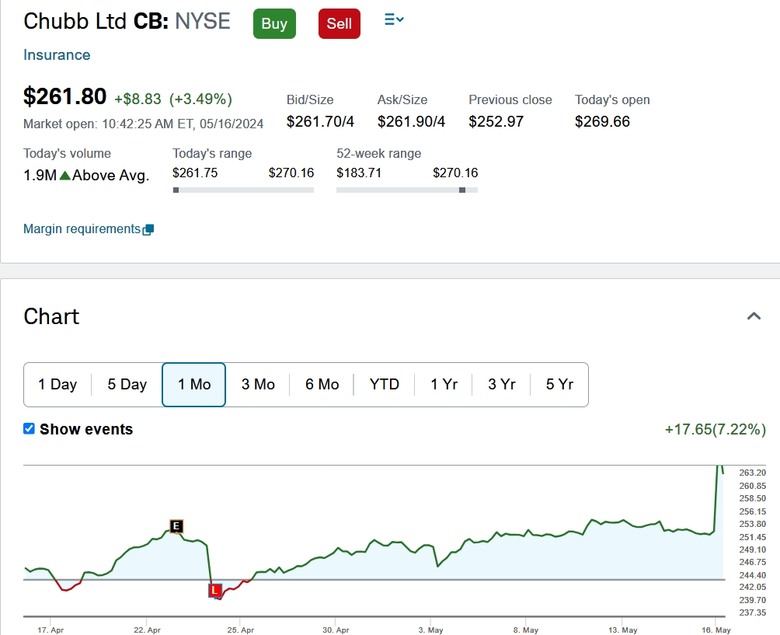
Task: Click the red L event marker
Action: [215, 590]
